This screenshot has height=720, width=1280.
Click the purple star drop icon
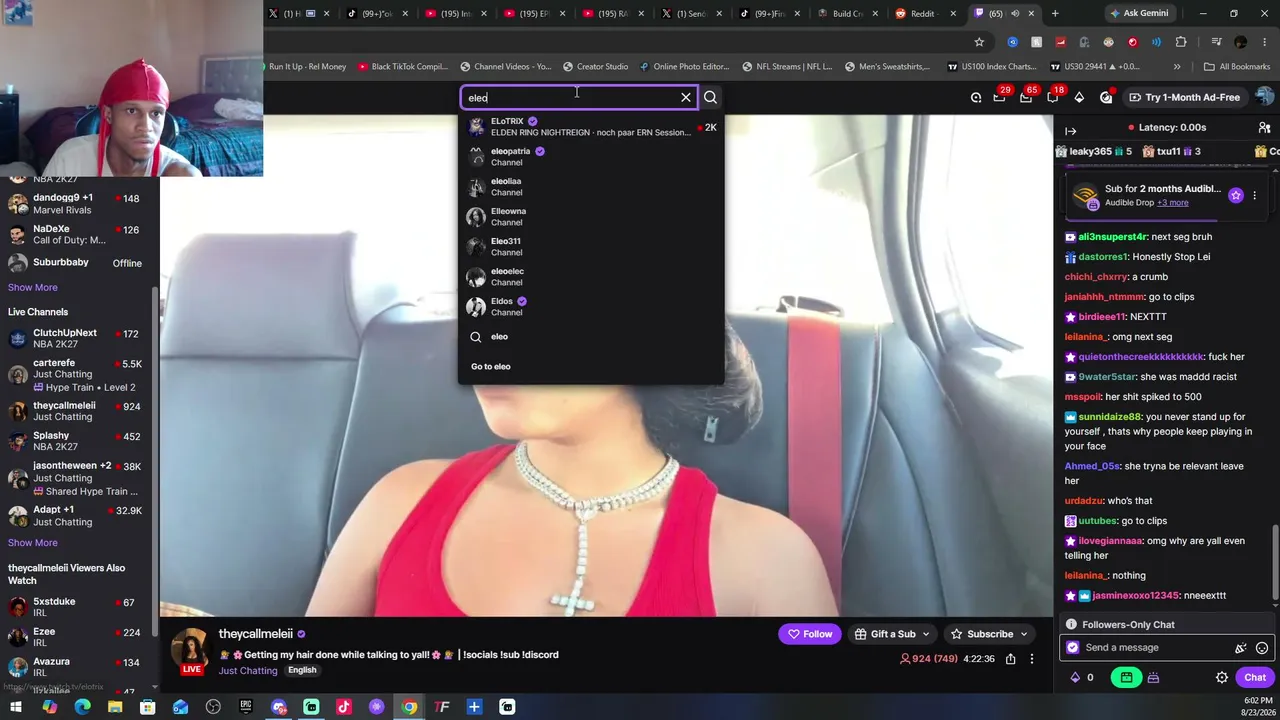[1236, 195]
